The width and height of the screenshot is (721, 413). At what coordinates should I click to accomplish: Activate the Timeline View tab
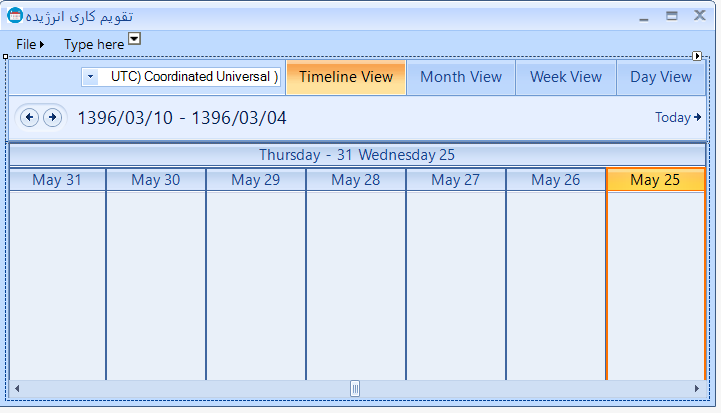[346, 77]
